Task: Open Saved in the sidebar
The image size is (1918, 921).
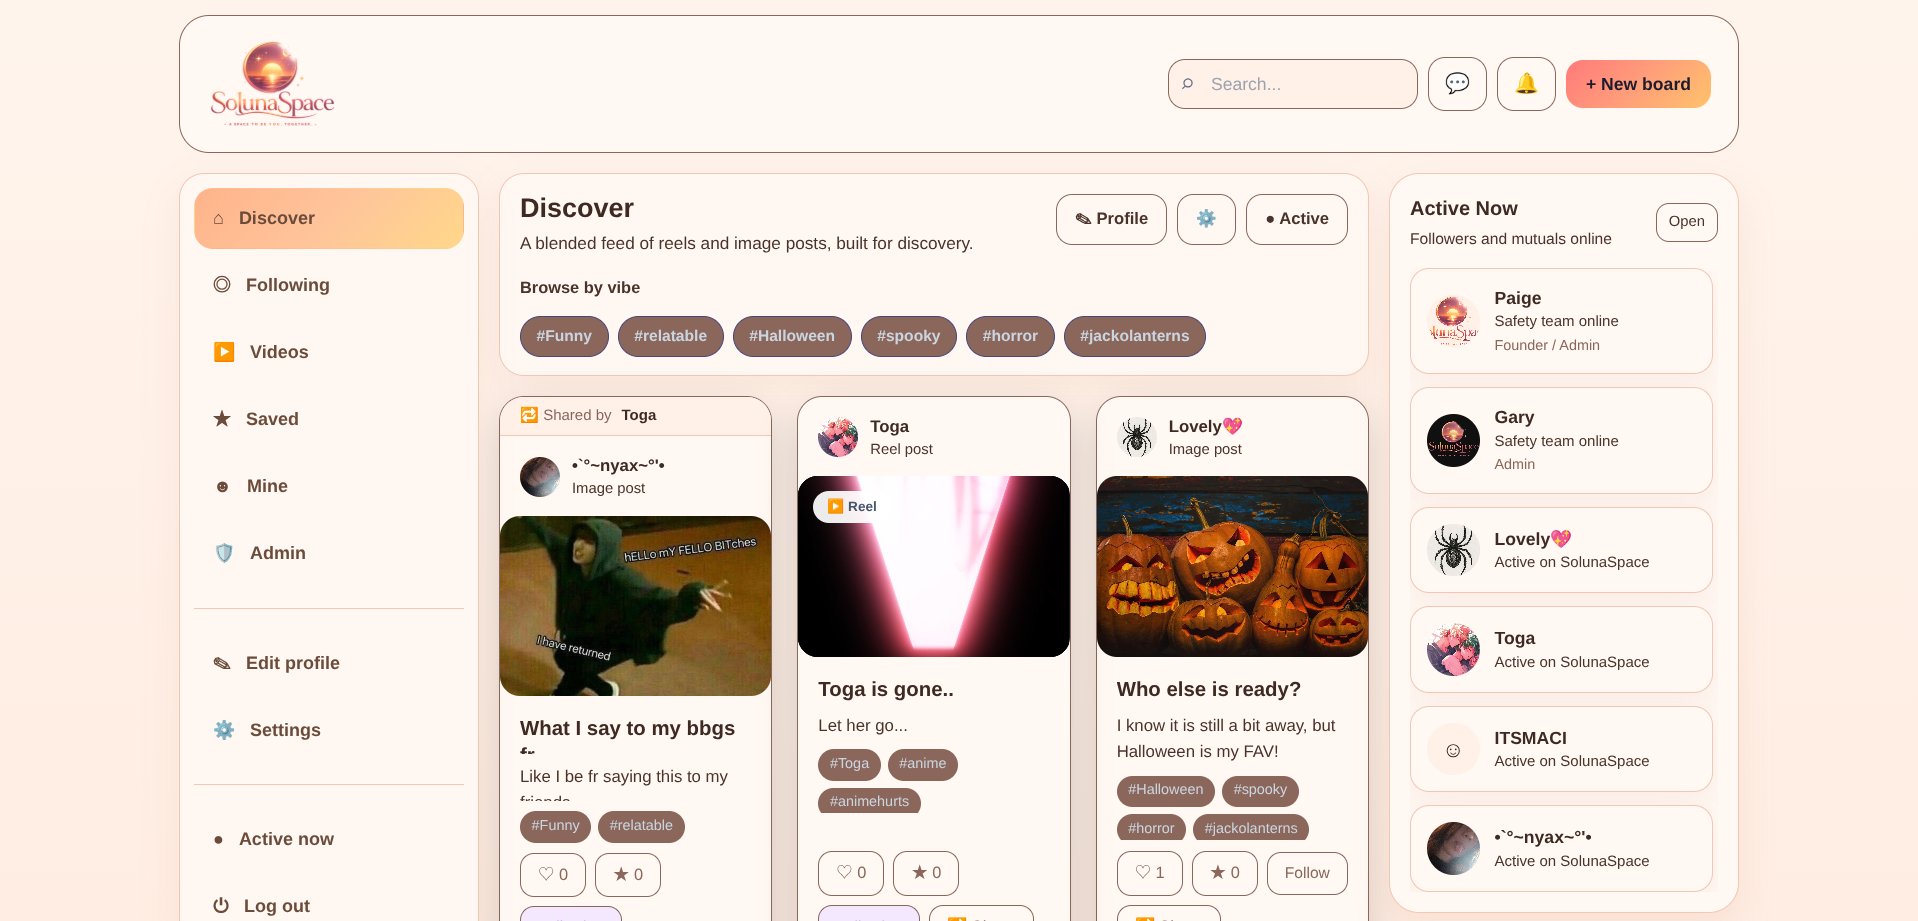Action: [329, 419]
